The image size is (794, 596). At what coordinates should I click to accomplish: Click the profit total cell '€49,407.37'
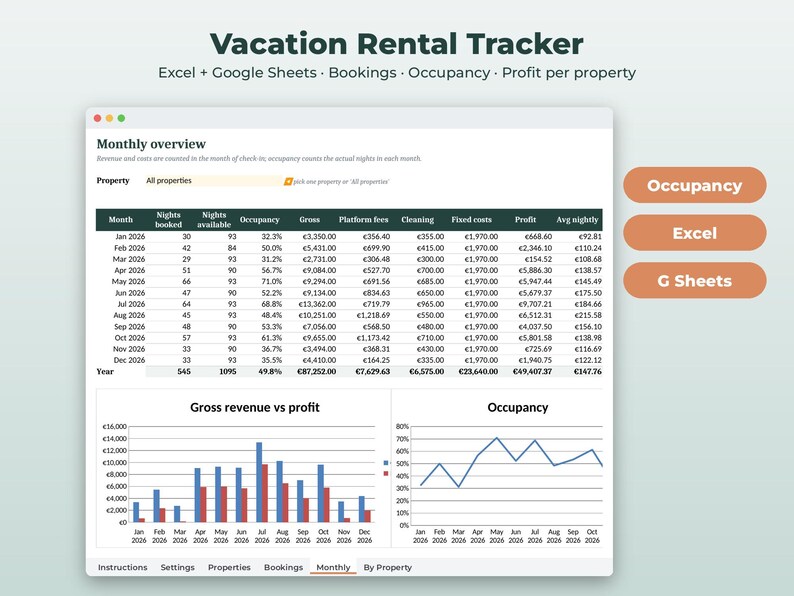pyautogui.click(x=532, y=372)
